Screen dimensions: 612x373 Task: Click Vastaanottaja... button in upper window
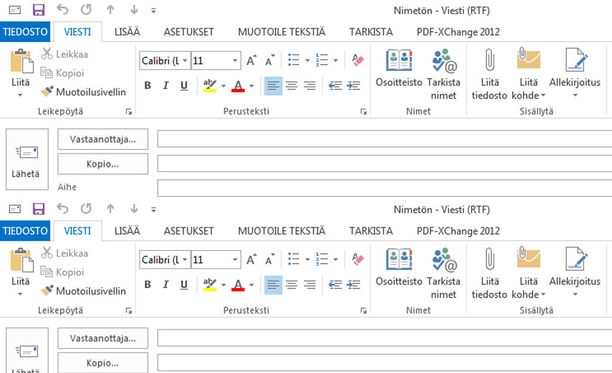[103, 139]
